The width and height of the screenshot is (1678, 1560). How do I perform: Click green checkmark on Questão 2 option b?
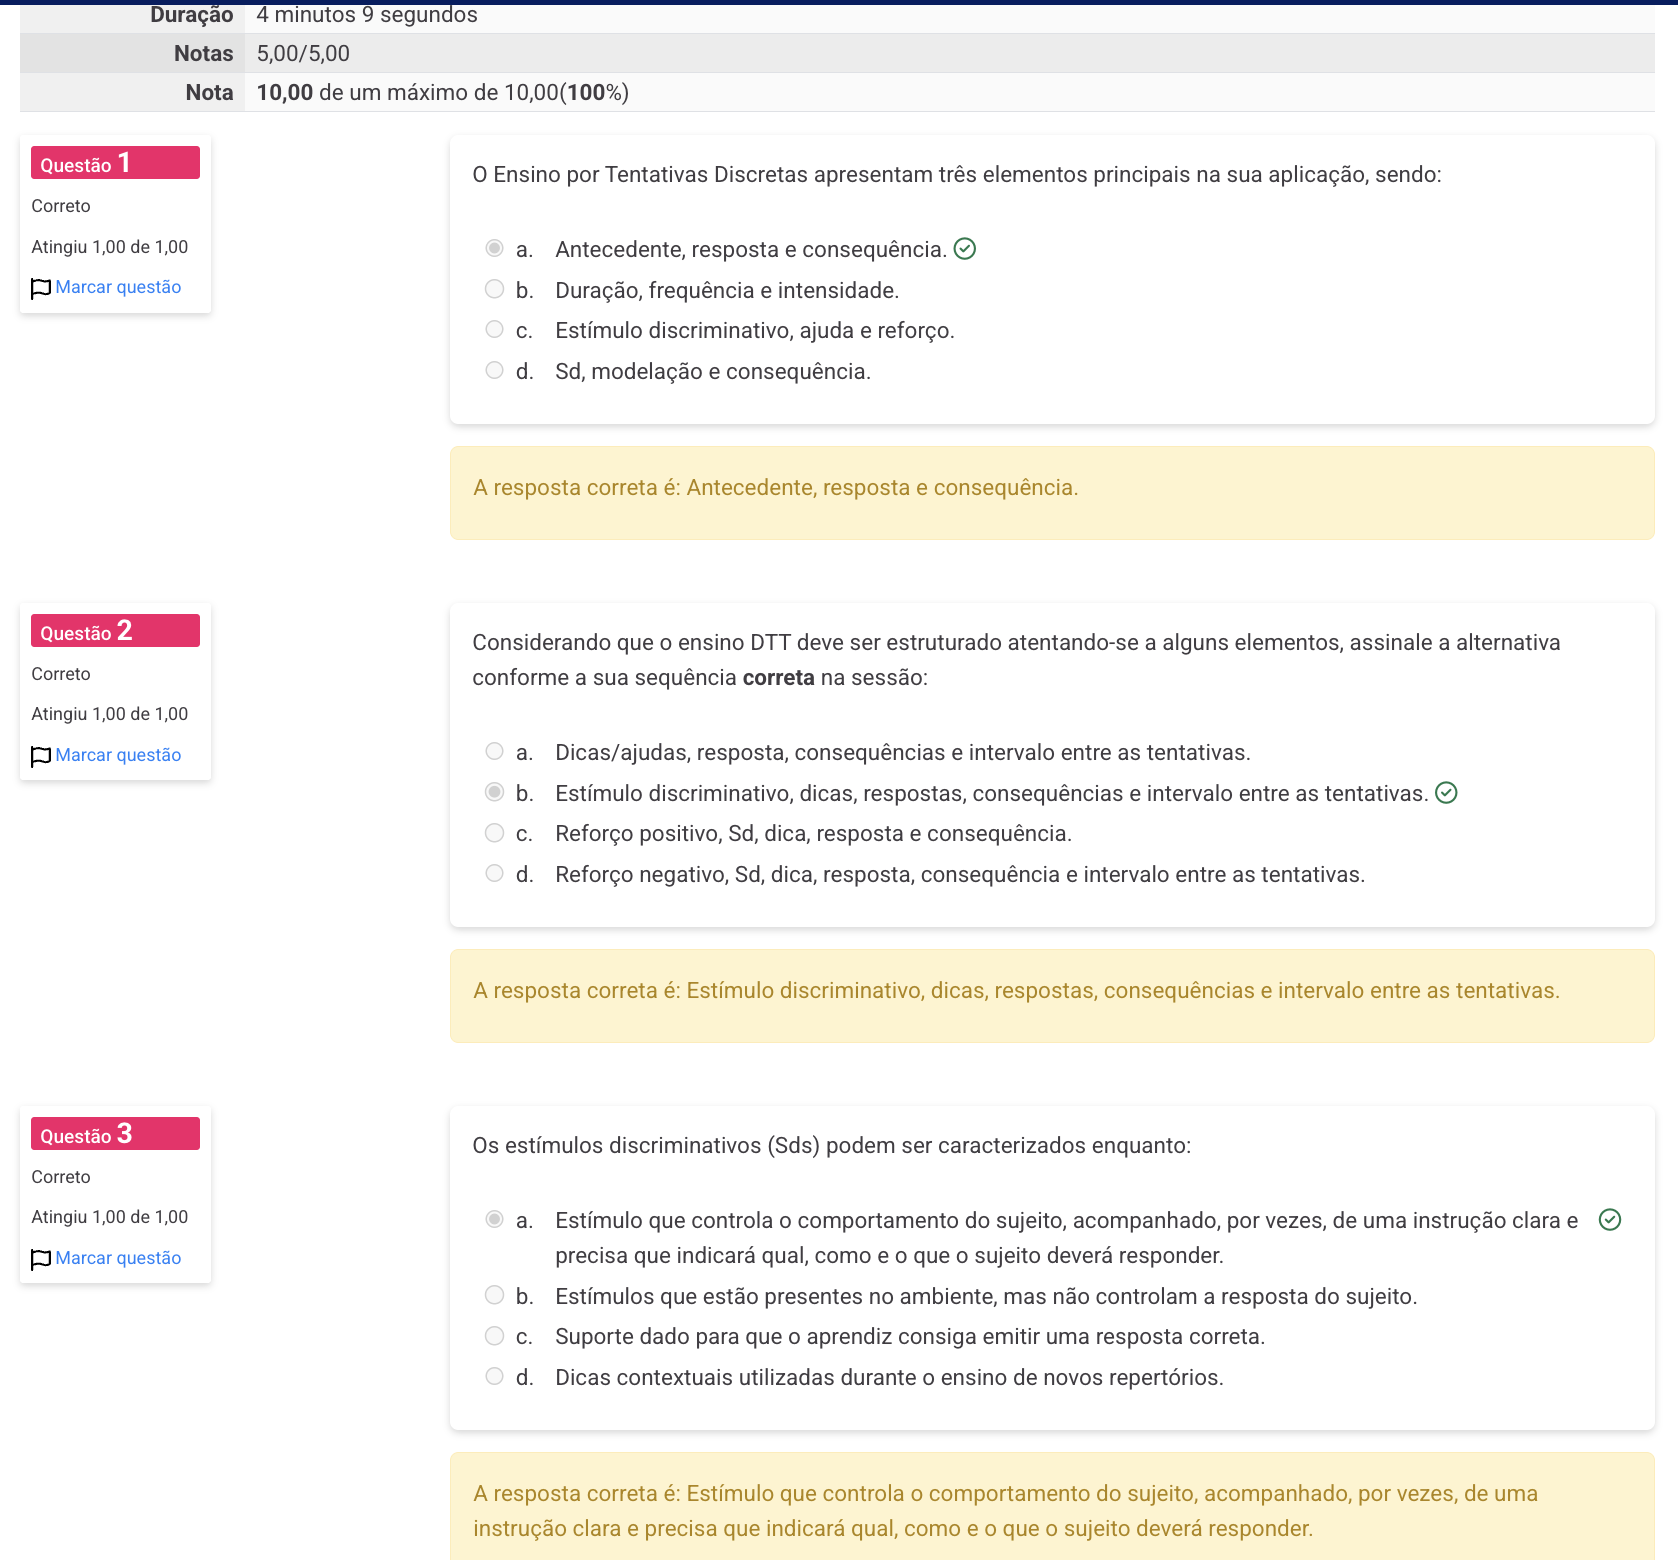[1446, 793]
